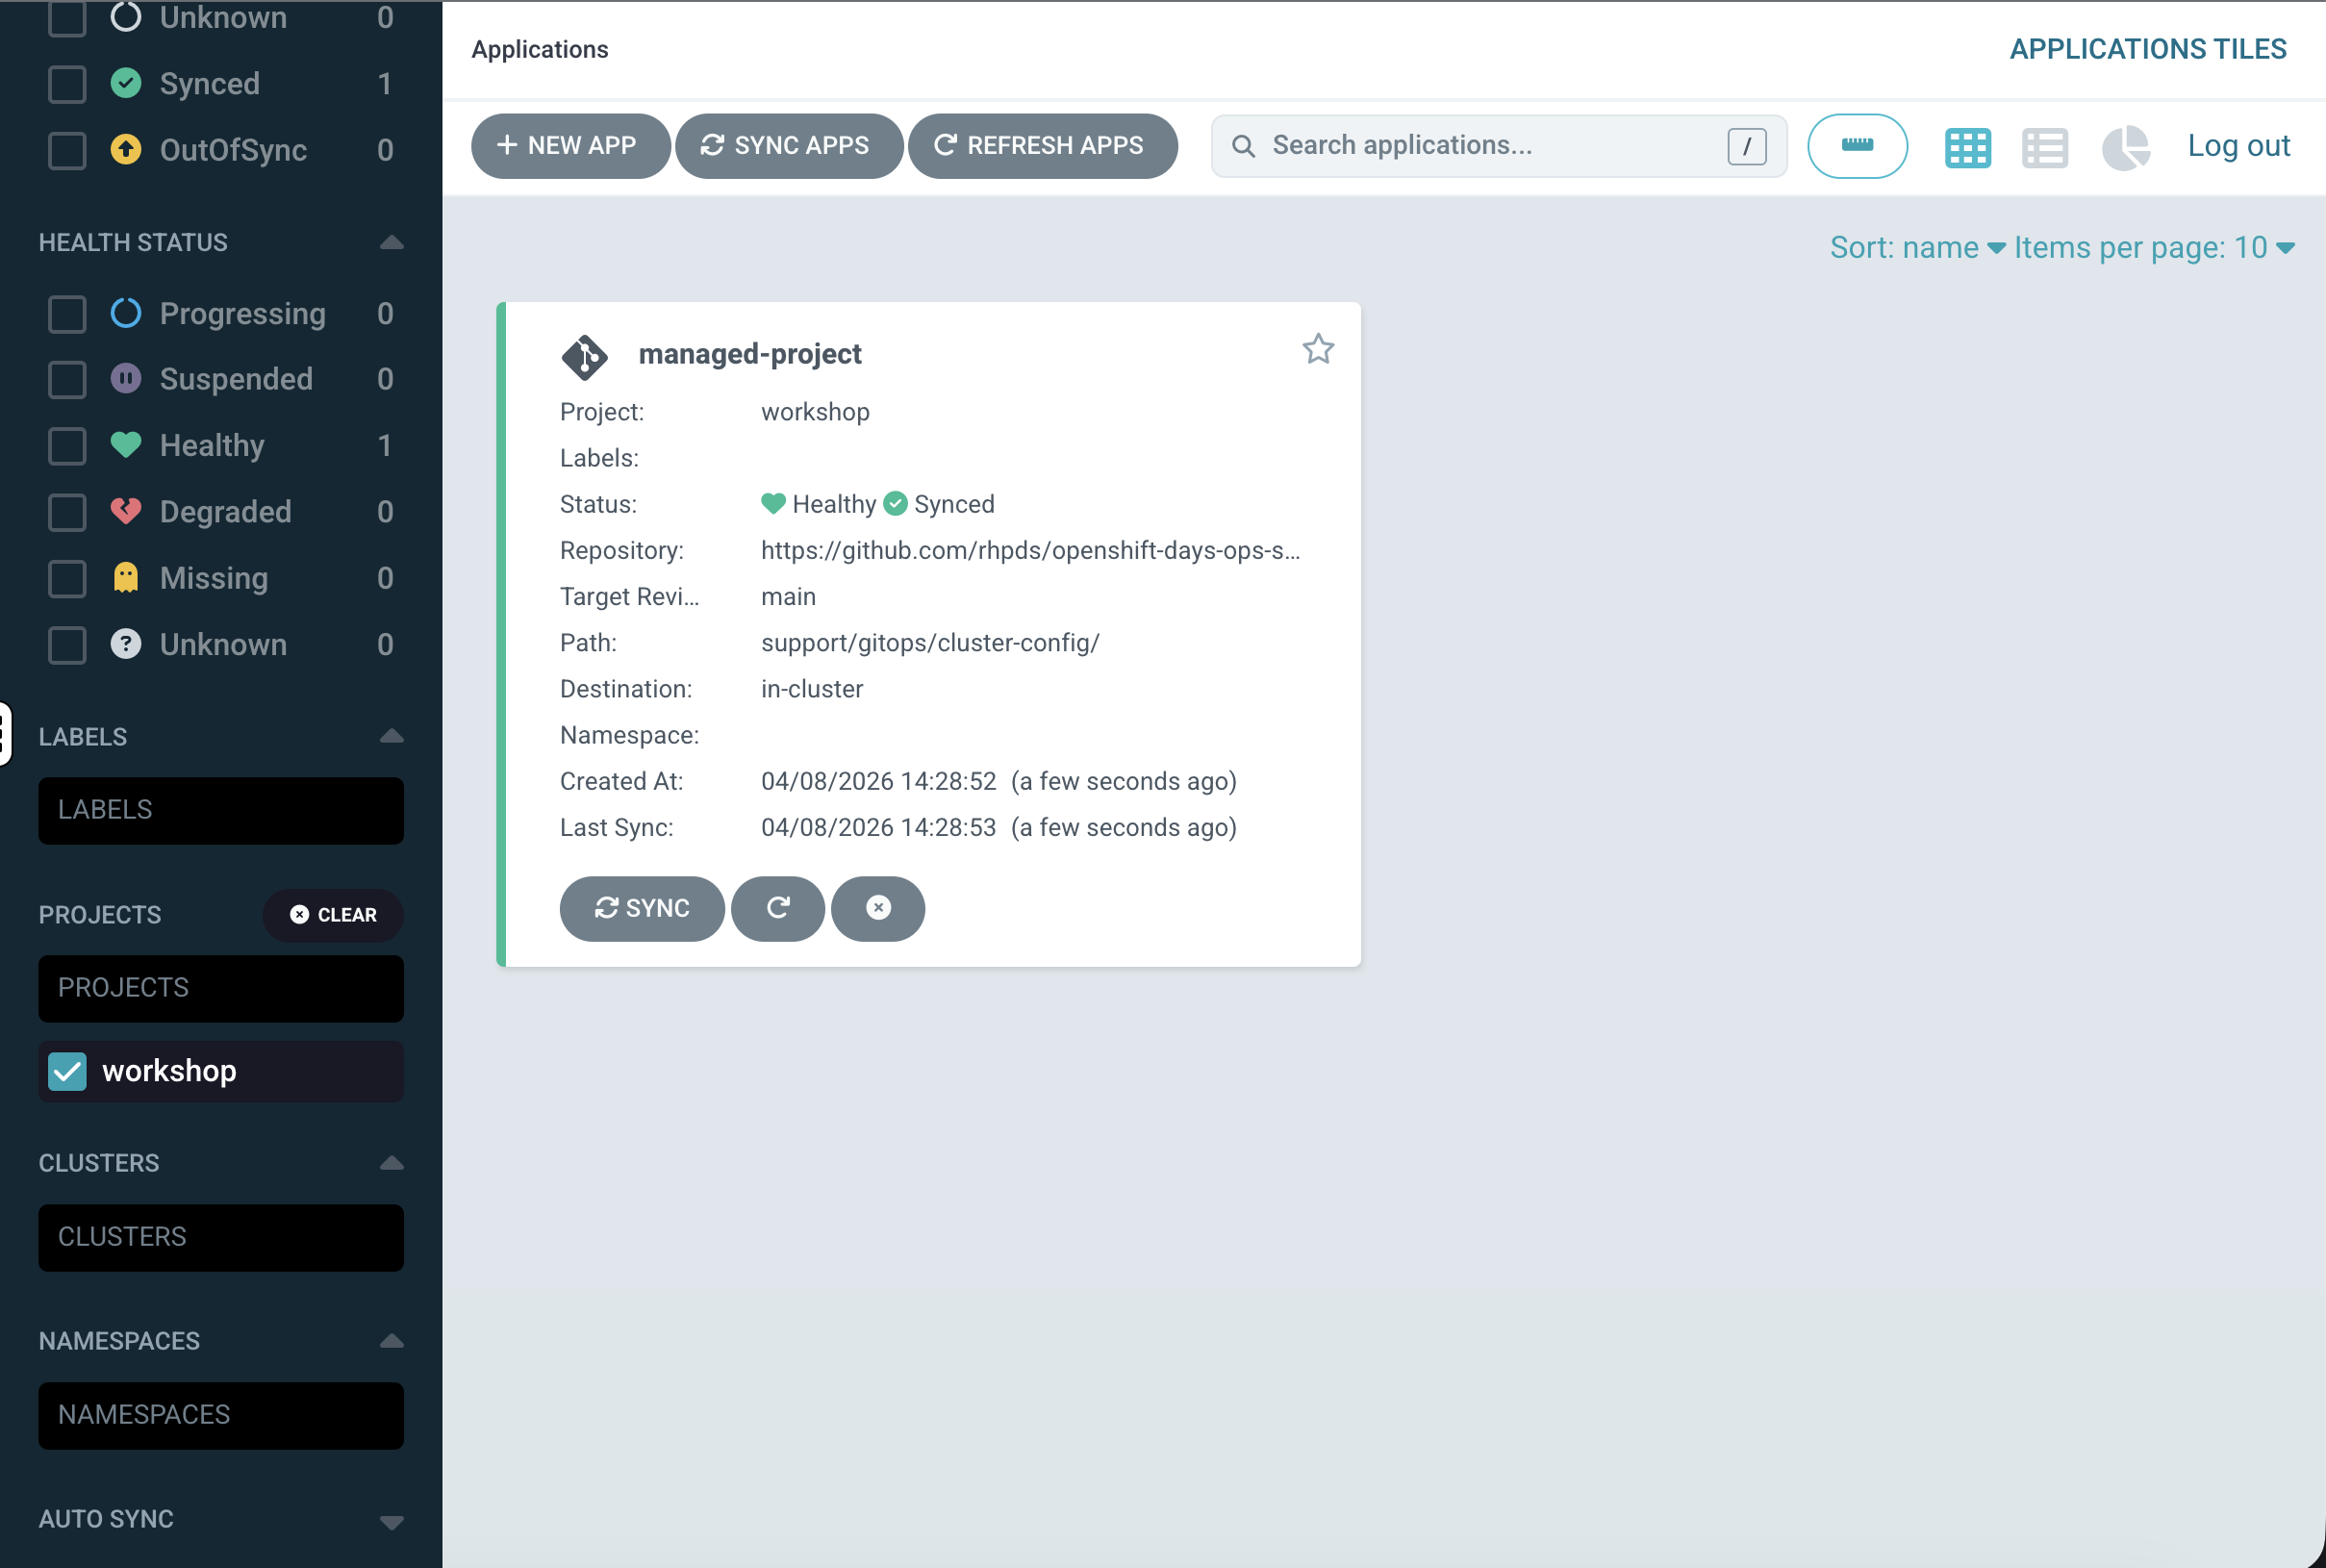Check the Degraded filter checkbox
Viewport: 2326px width, 1568px height.
67,512
